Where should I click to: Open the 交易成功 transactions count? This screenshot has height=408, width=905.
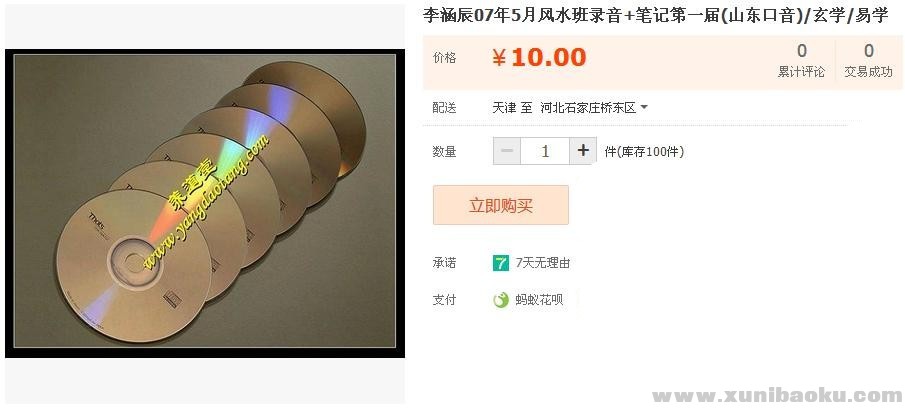tap(868, 61)
